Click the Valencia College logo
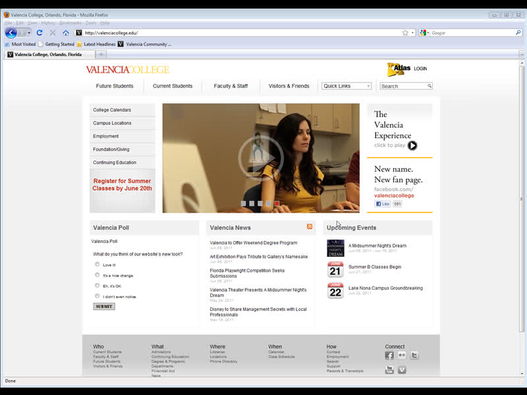 127,70
